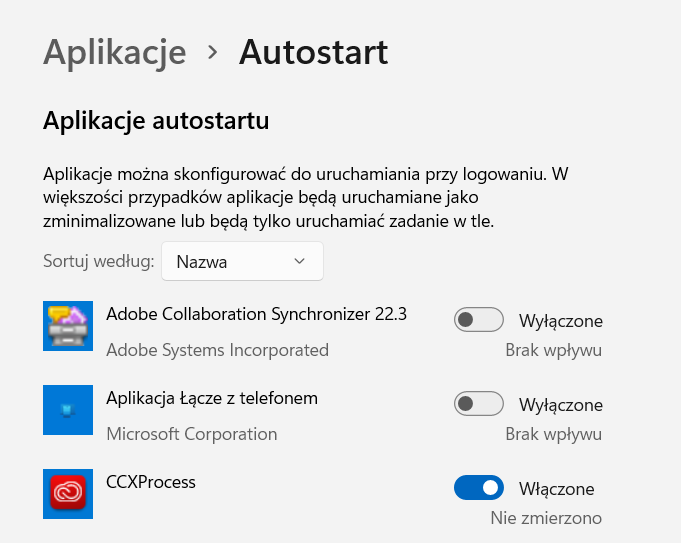Click the chevron arrow in the sort box

(x=300, y=262)
